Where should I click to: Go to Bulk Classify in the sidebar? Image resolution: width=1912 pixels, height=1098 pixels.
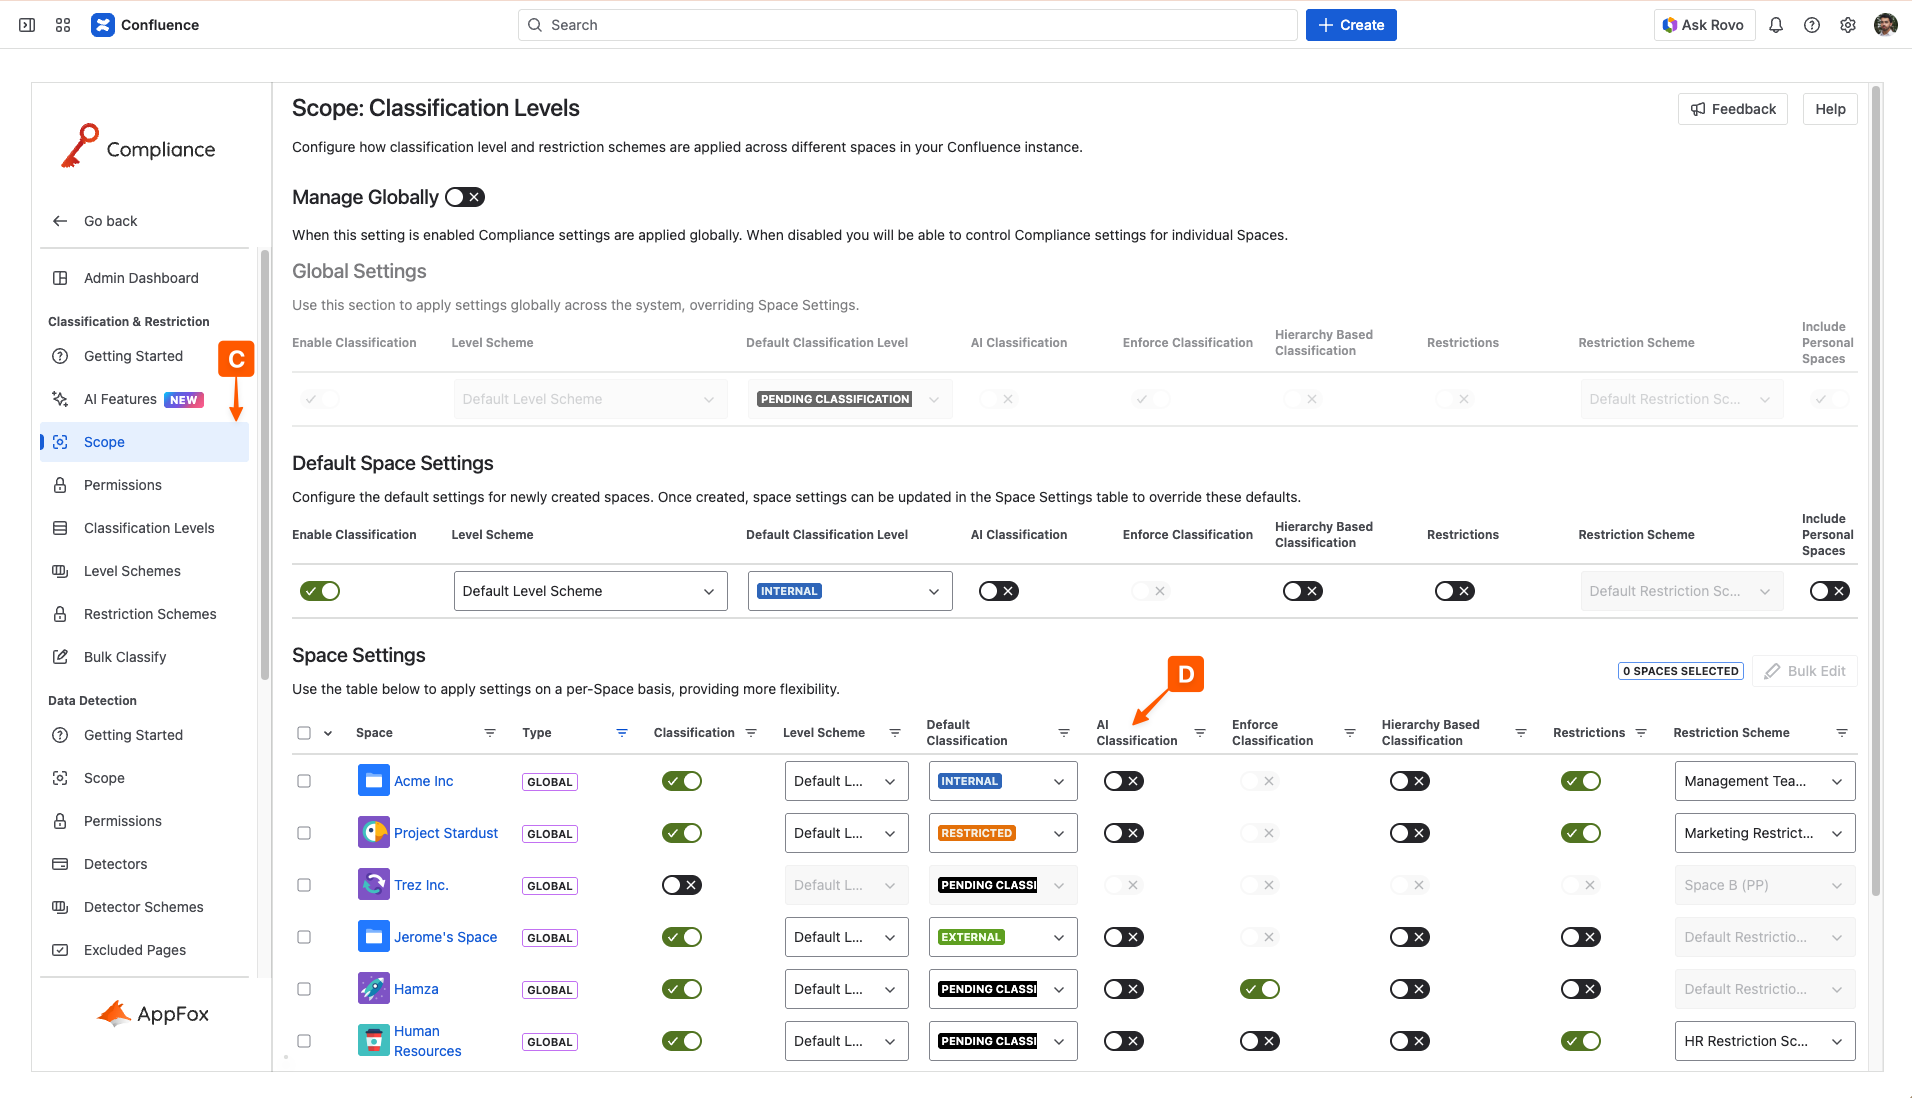pyautogui.click(x=125, y=657)
